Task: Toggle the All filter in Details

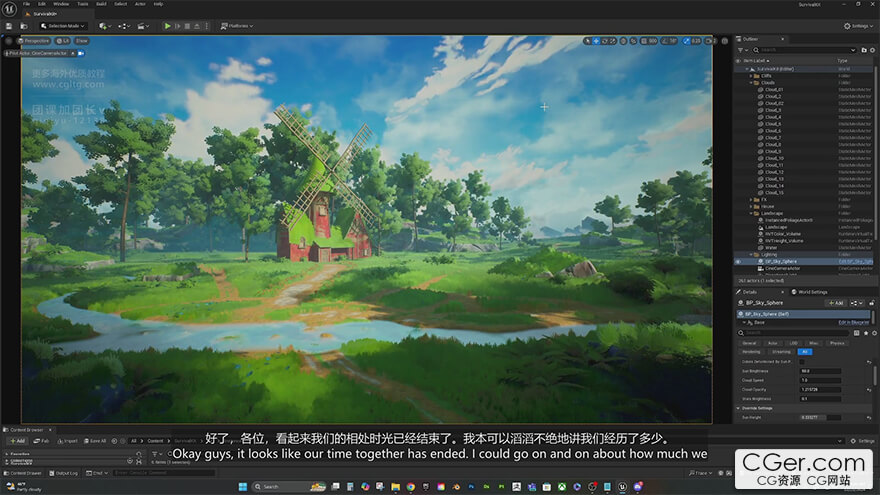Action: (805, 352)
